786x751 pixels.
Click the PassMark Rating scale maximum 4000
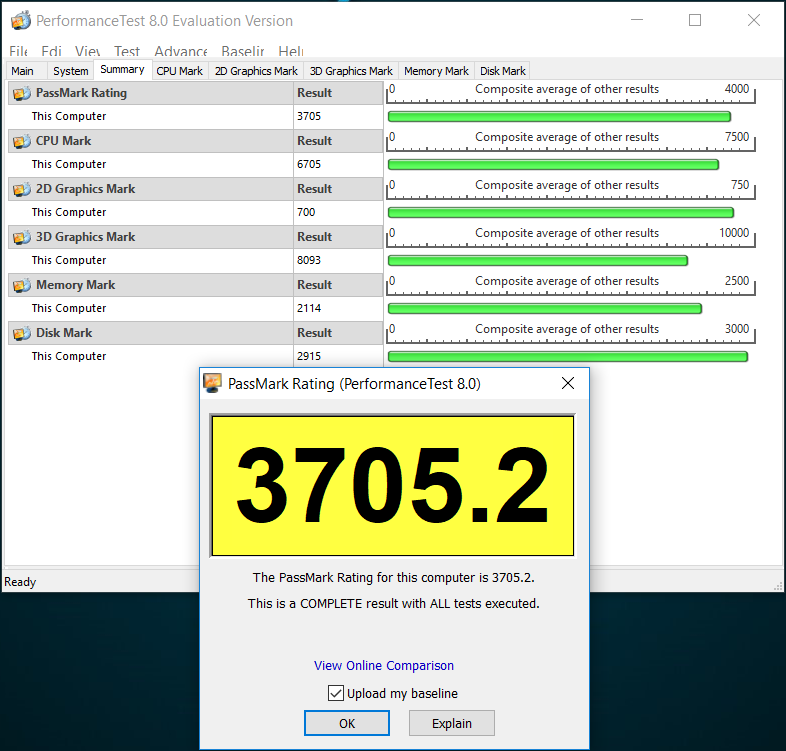737,89
